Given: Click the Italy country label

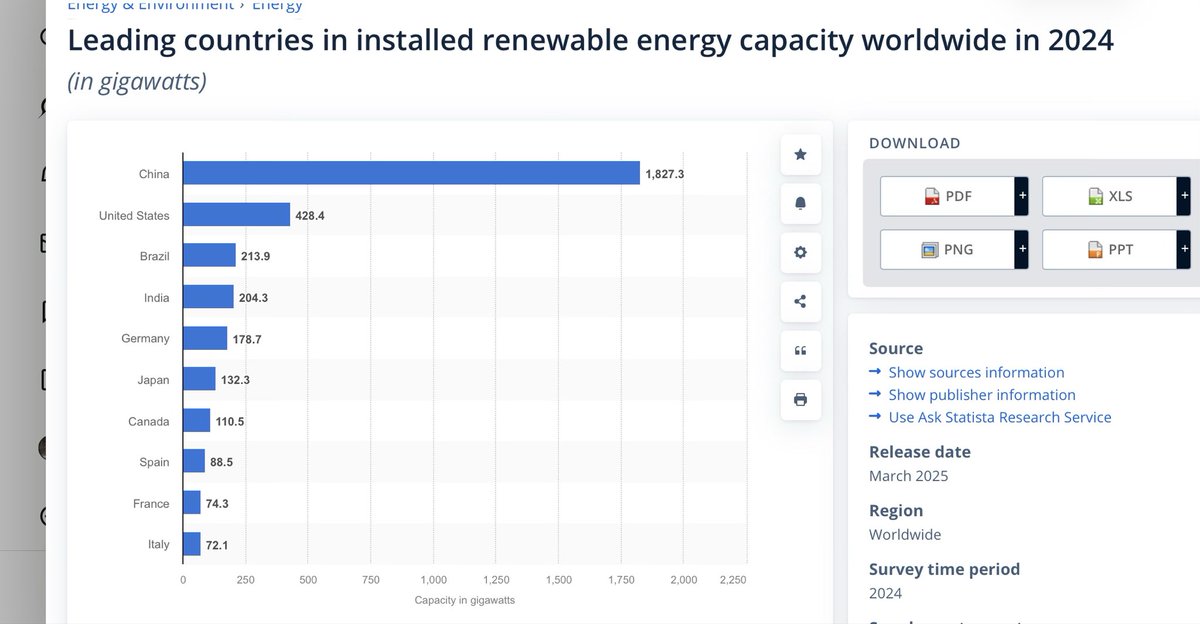Looking at the screenshot, I should tap(160, 545).
